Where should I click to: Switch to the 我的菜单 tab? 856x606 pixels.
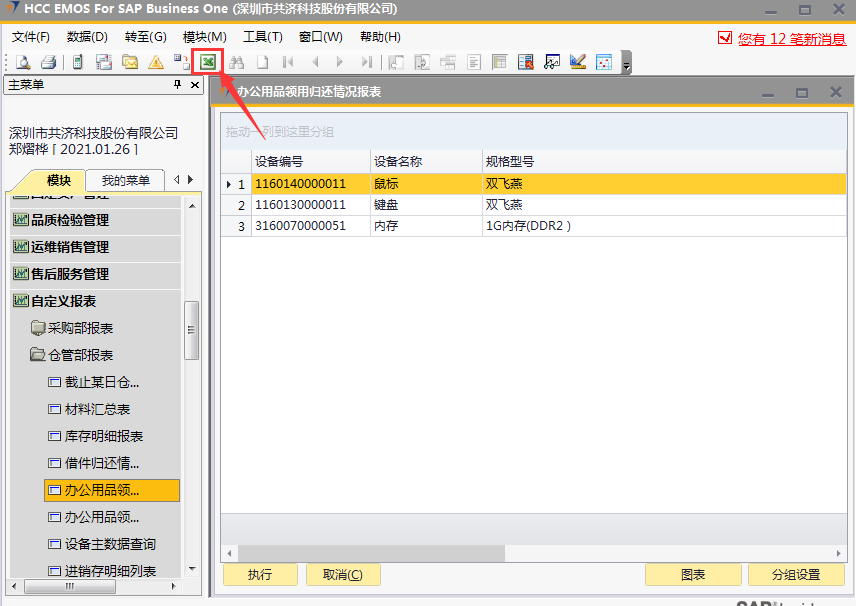125,181
